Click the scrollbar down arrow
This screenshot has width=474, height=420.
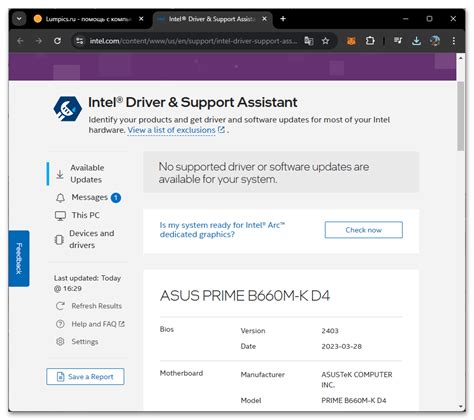coord(461,406)
